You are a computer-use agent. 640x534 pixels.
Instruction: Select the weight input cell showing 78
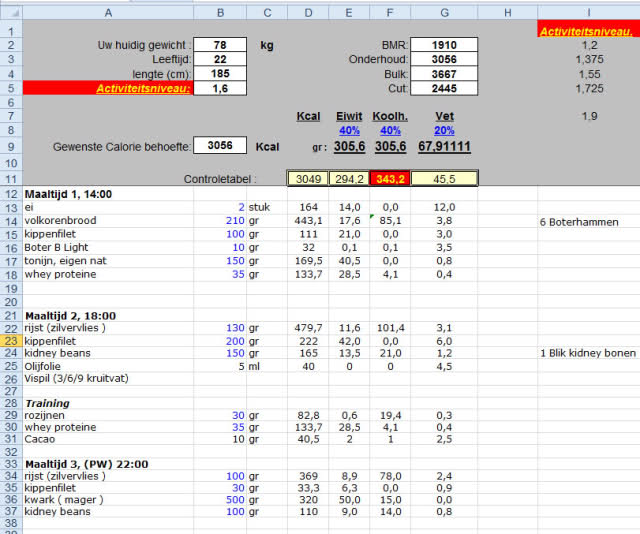(x=220, y=45)
